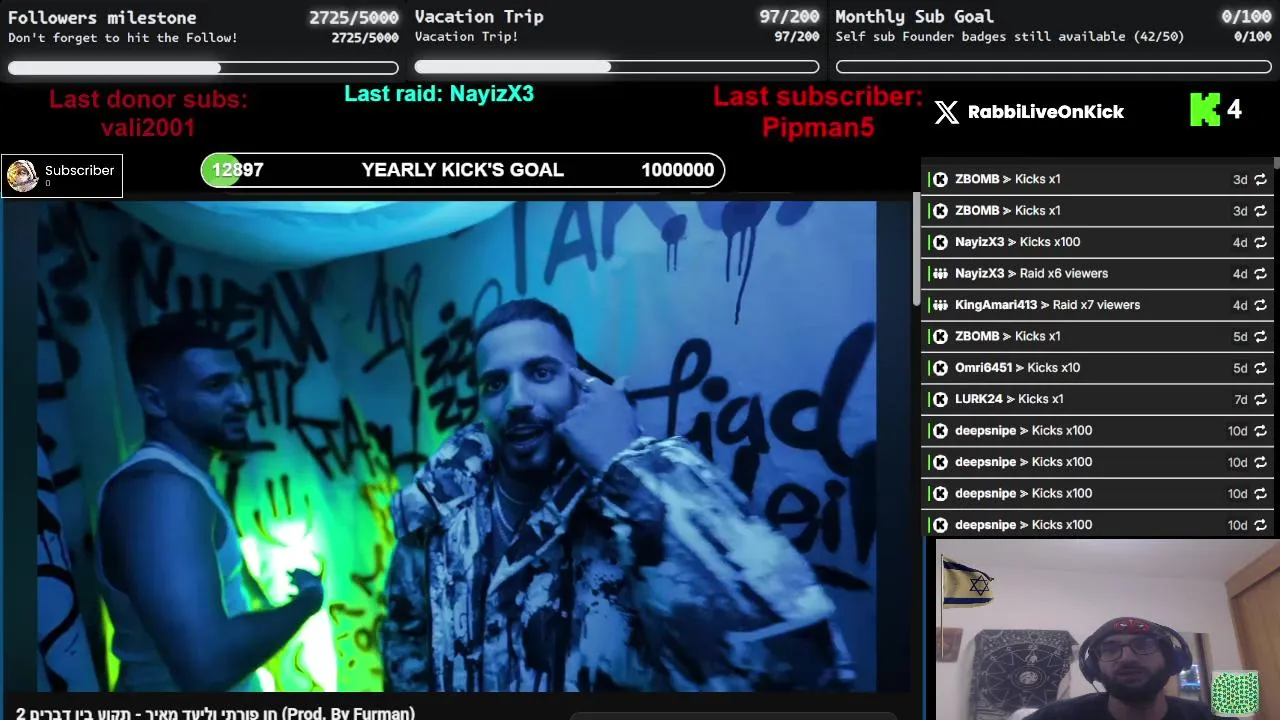
Task: Click the Kick icon on NayizX3 Kicks x100 row
Action: 940,242
